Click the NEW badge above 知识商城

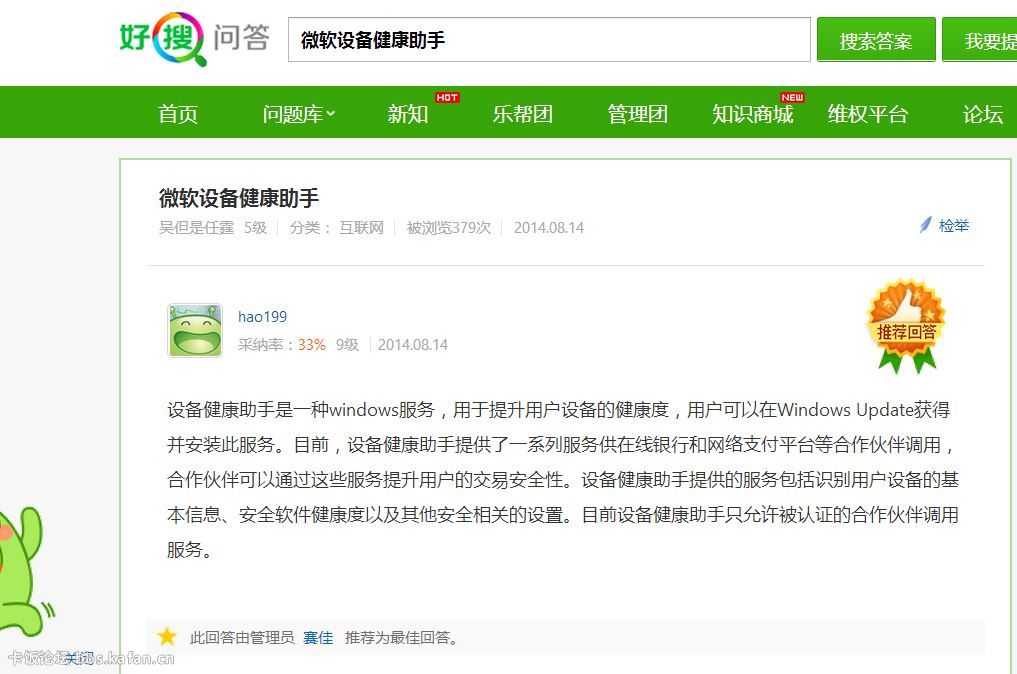click(x=792, y=97)
